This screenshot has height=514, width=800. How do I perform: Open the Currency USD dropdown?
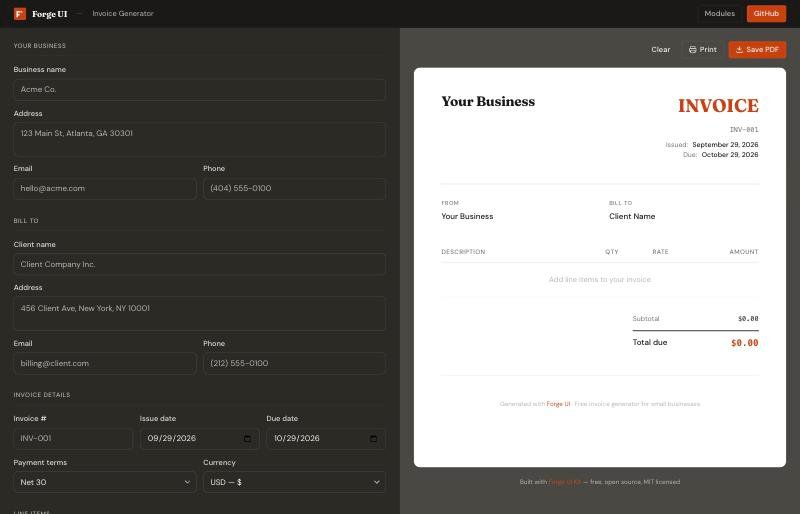[x=294, y=482]
